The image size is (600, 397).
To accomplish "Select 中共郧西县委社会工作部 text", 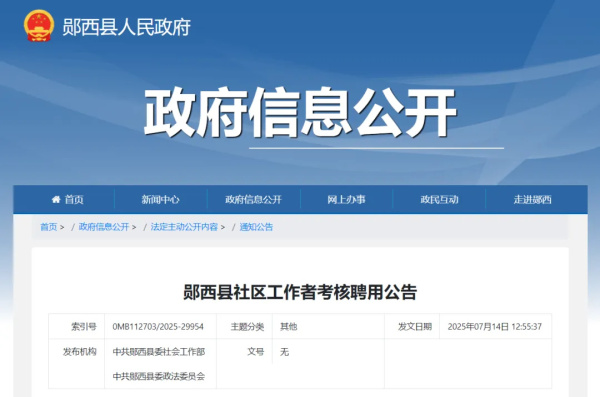I will click(159, 351).
